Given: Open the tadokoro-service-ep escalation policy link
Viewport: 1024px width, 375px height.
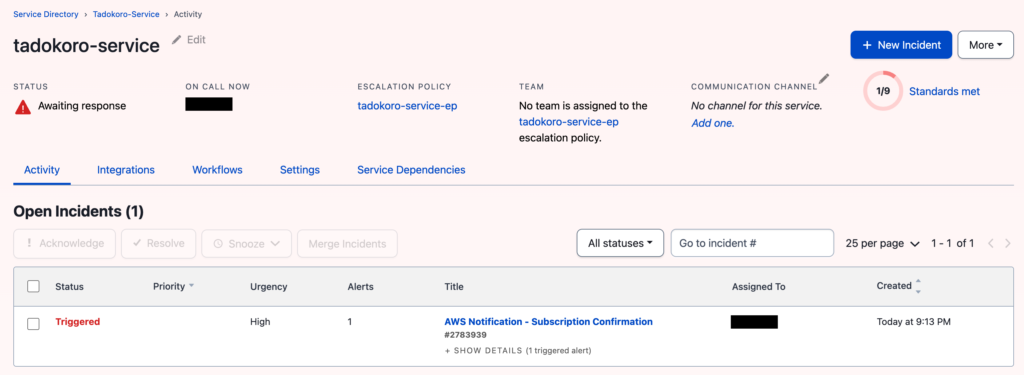Looking at the screenshot, I should [408, 106].
